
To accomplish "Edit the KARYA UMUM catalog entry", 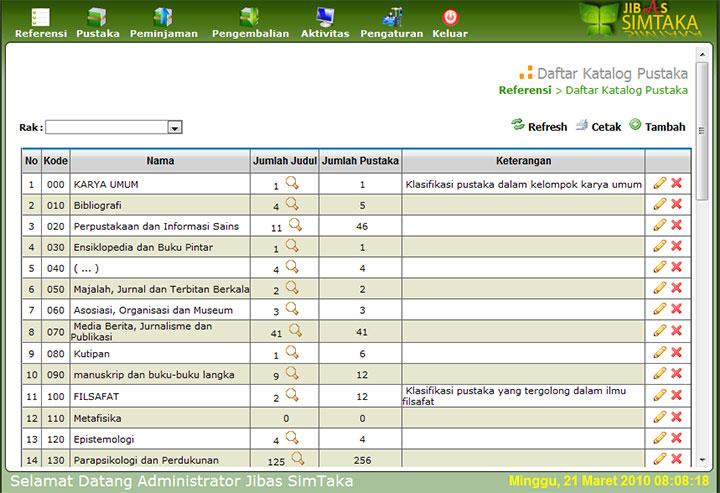I will pos(660,183).
